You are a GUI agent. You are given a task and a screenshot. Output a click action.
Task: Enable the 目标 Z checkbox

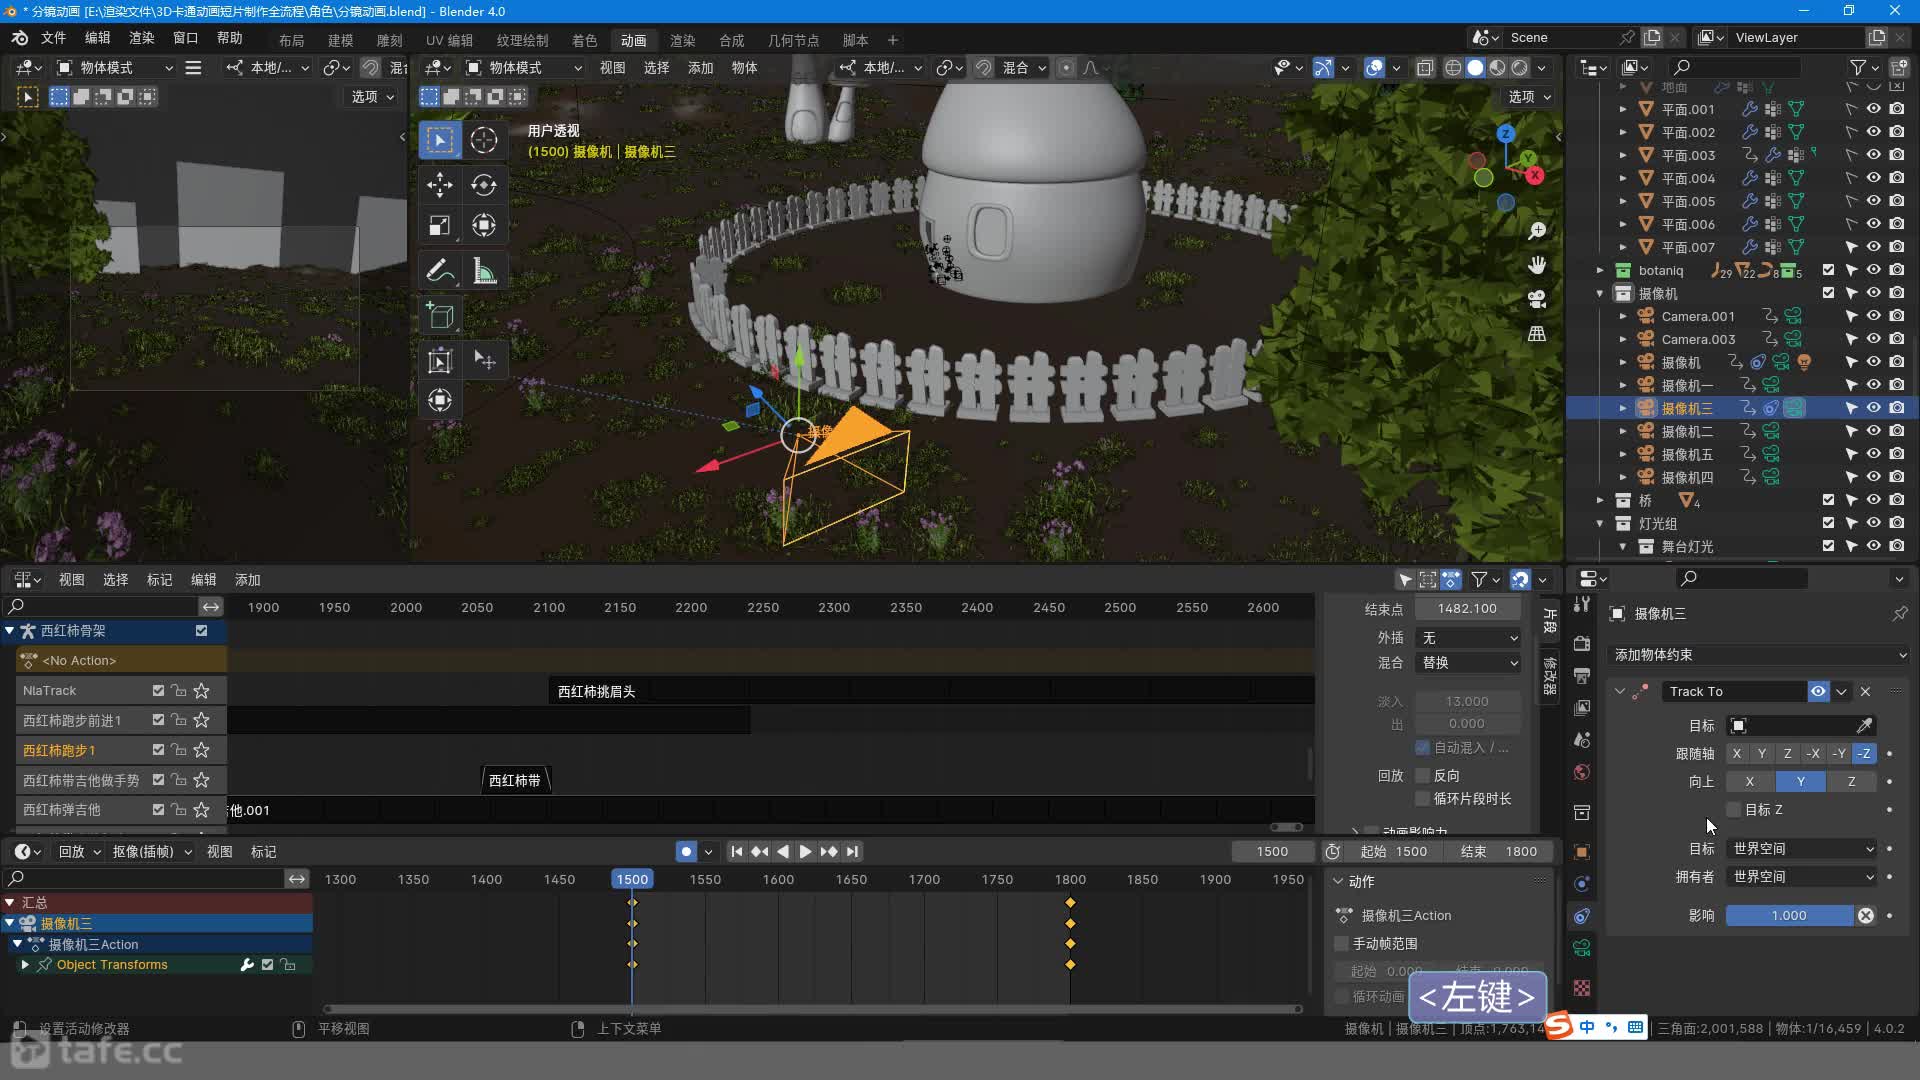coord(1735,810)
